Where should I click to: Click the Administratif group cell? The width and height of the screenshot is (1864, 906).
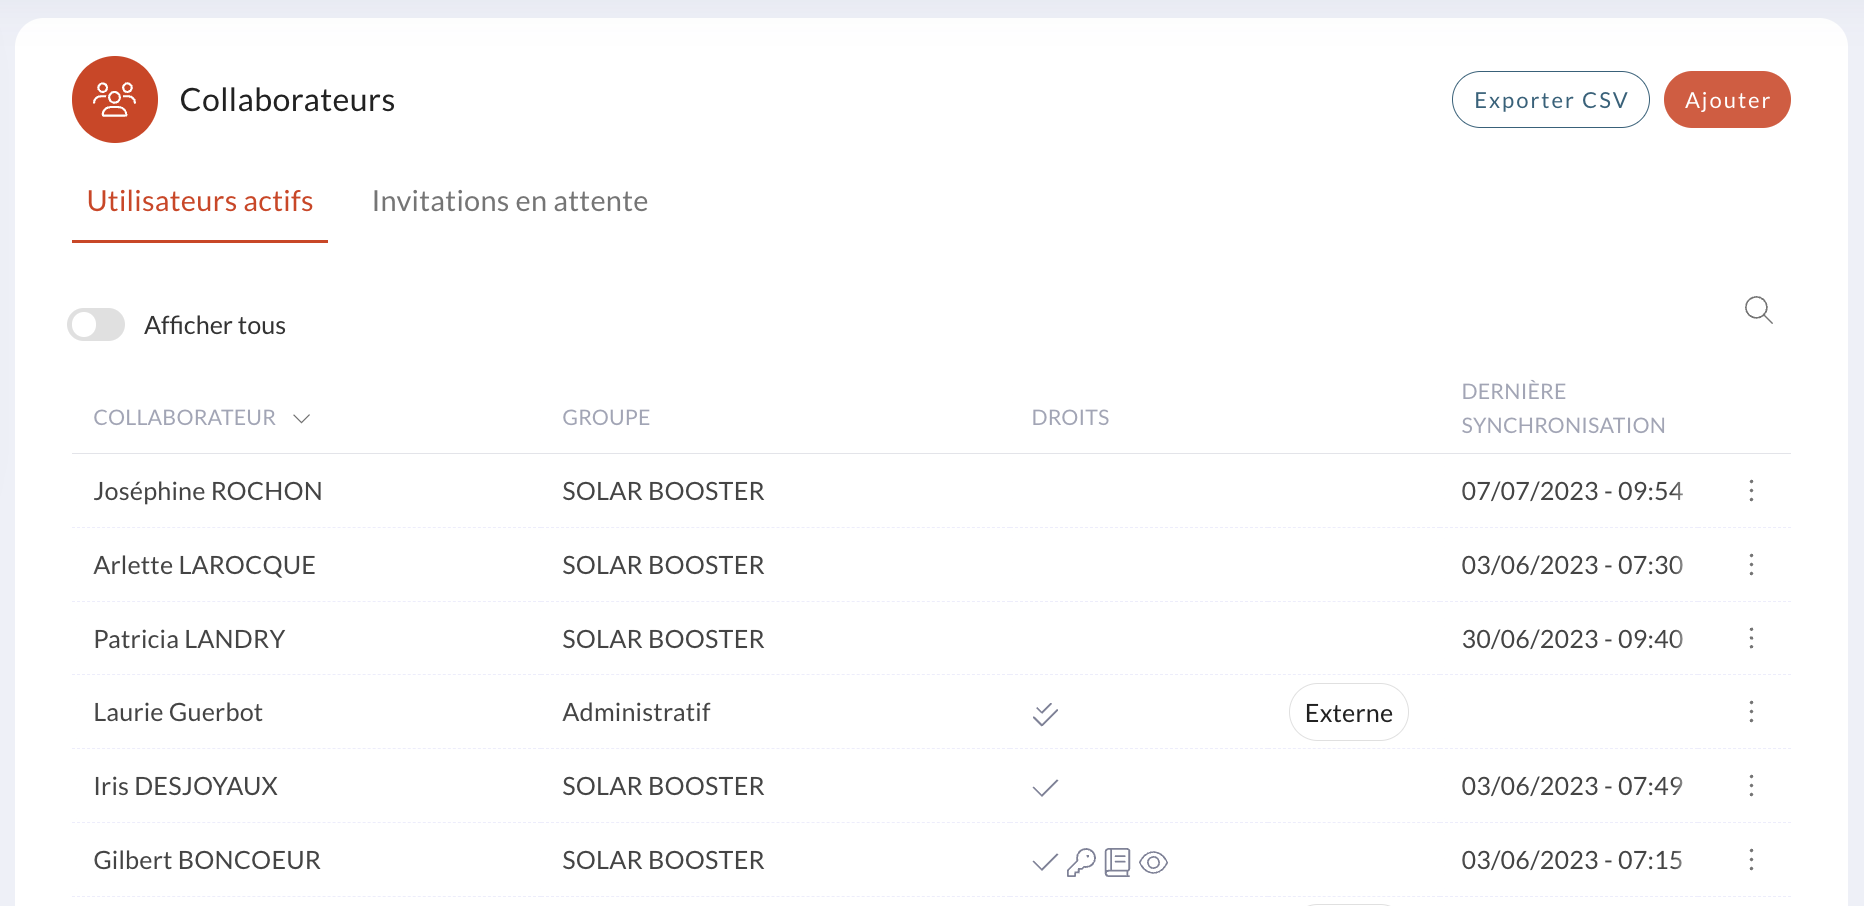click(636, 712)
